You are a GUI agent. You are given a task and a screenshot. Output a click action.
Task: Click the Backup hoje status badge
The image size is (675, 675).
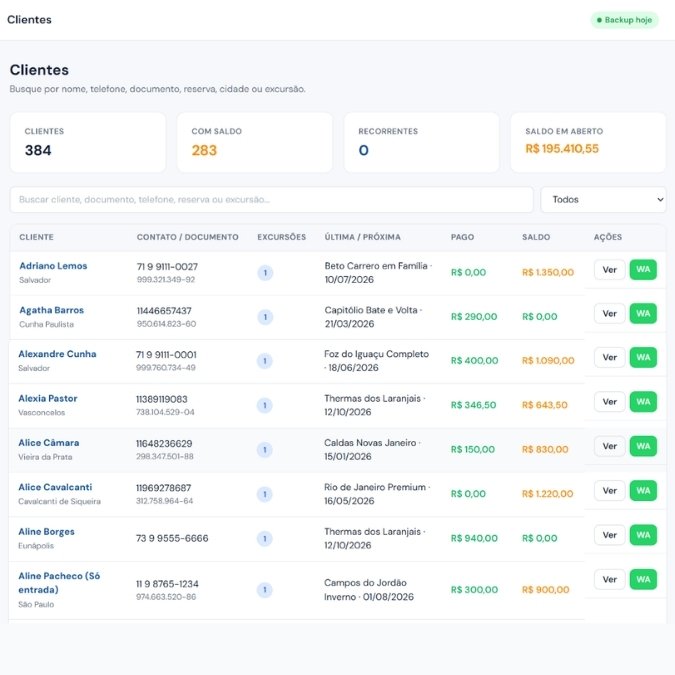(624, 20)
